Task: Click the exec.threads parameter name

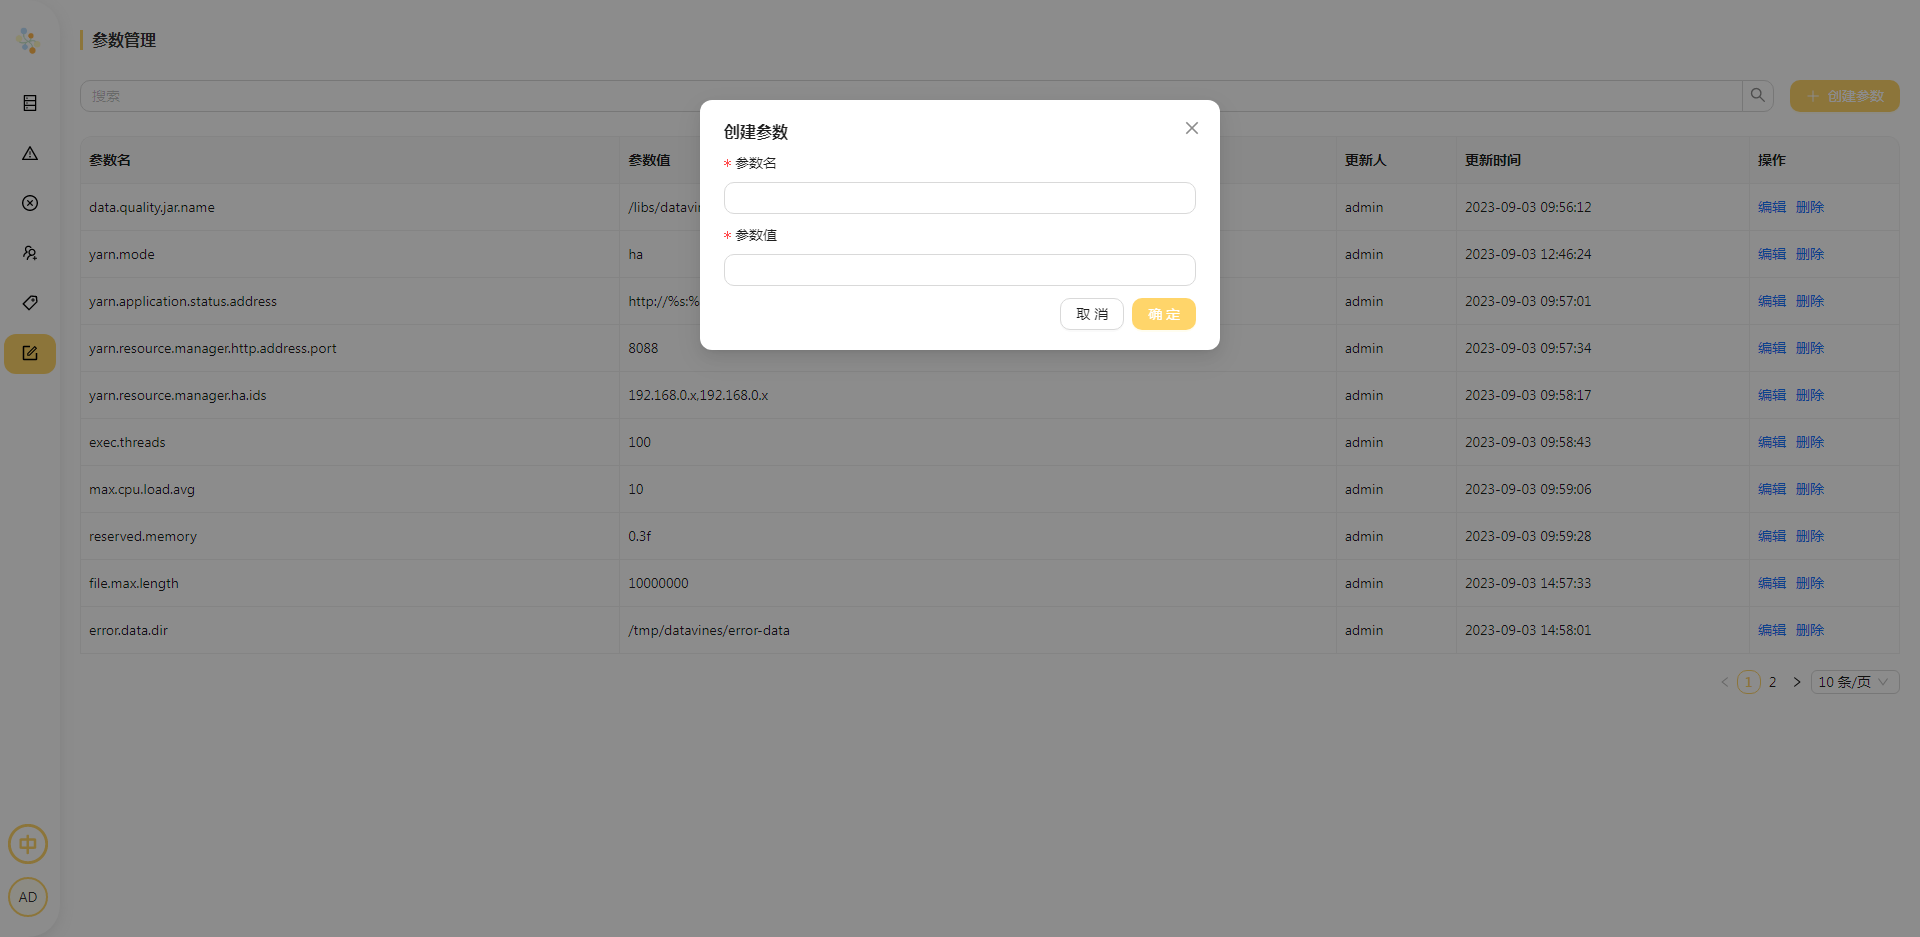Action: coord(127,442)
